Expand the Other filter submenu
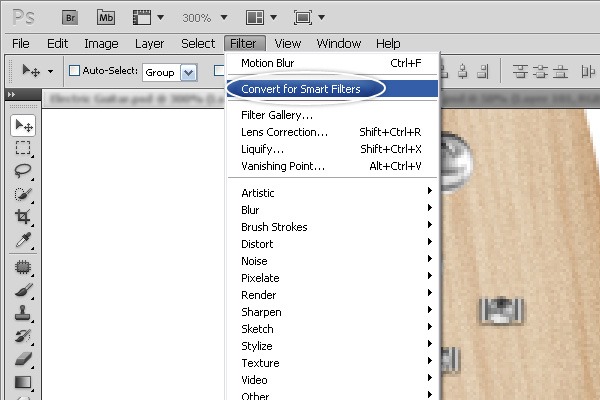 coord(332,395)
